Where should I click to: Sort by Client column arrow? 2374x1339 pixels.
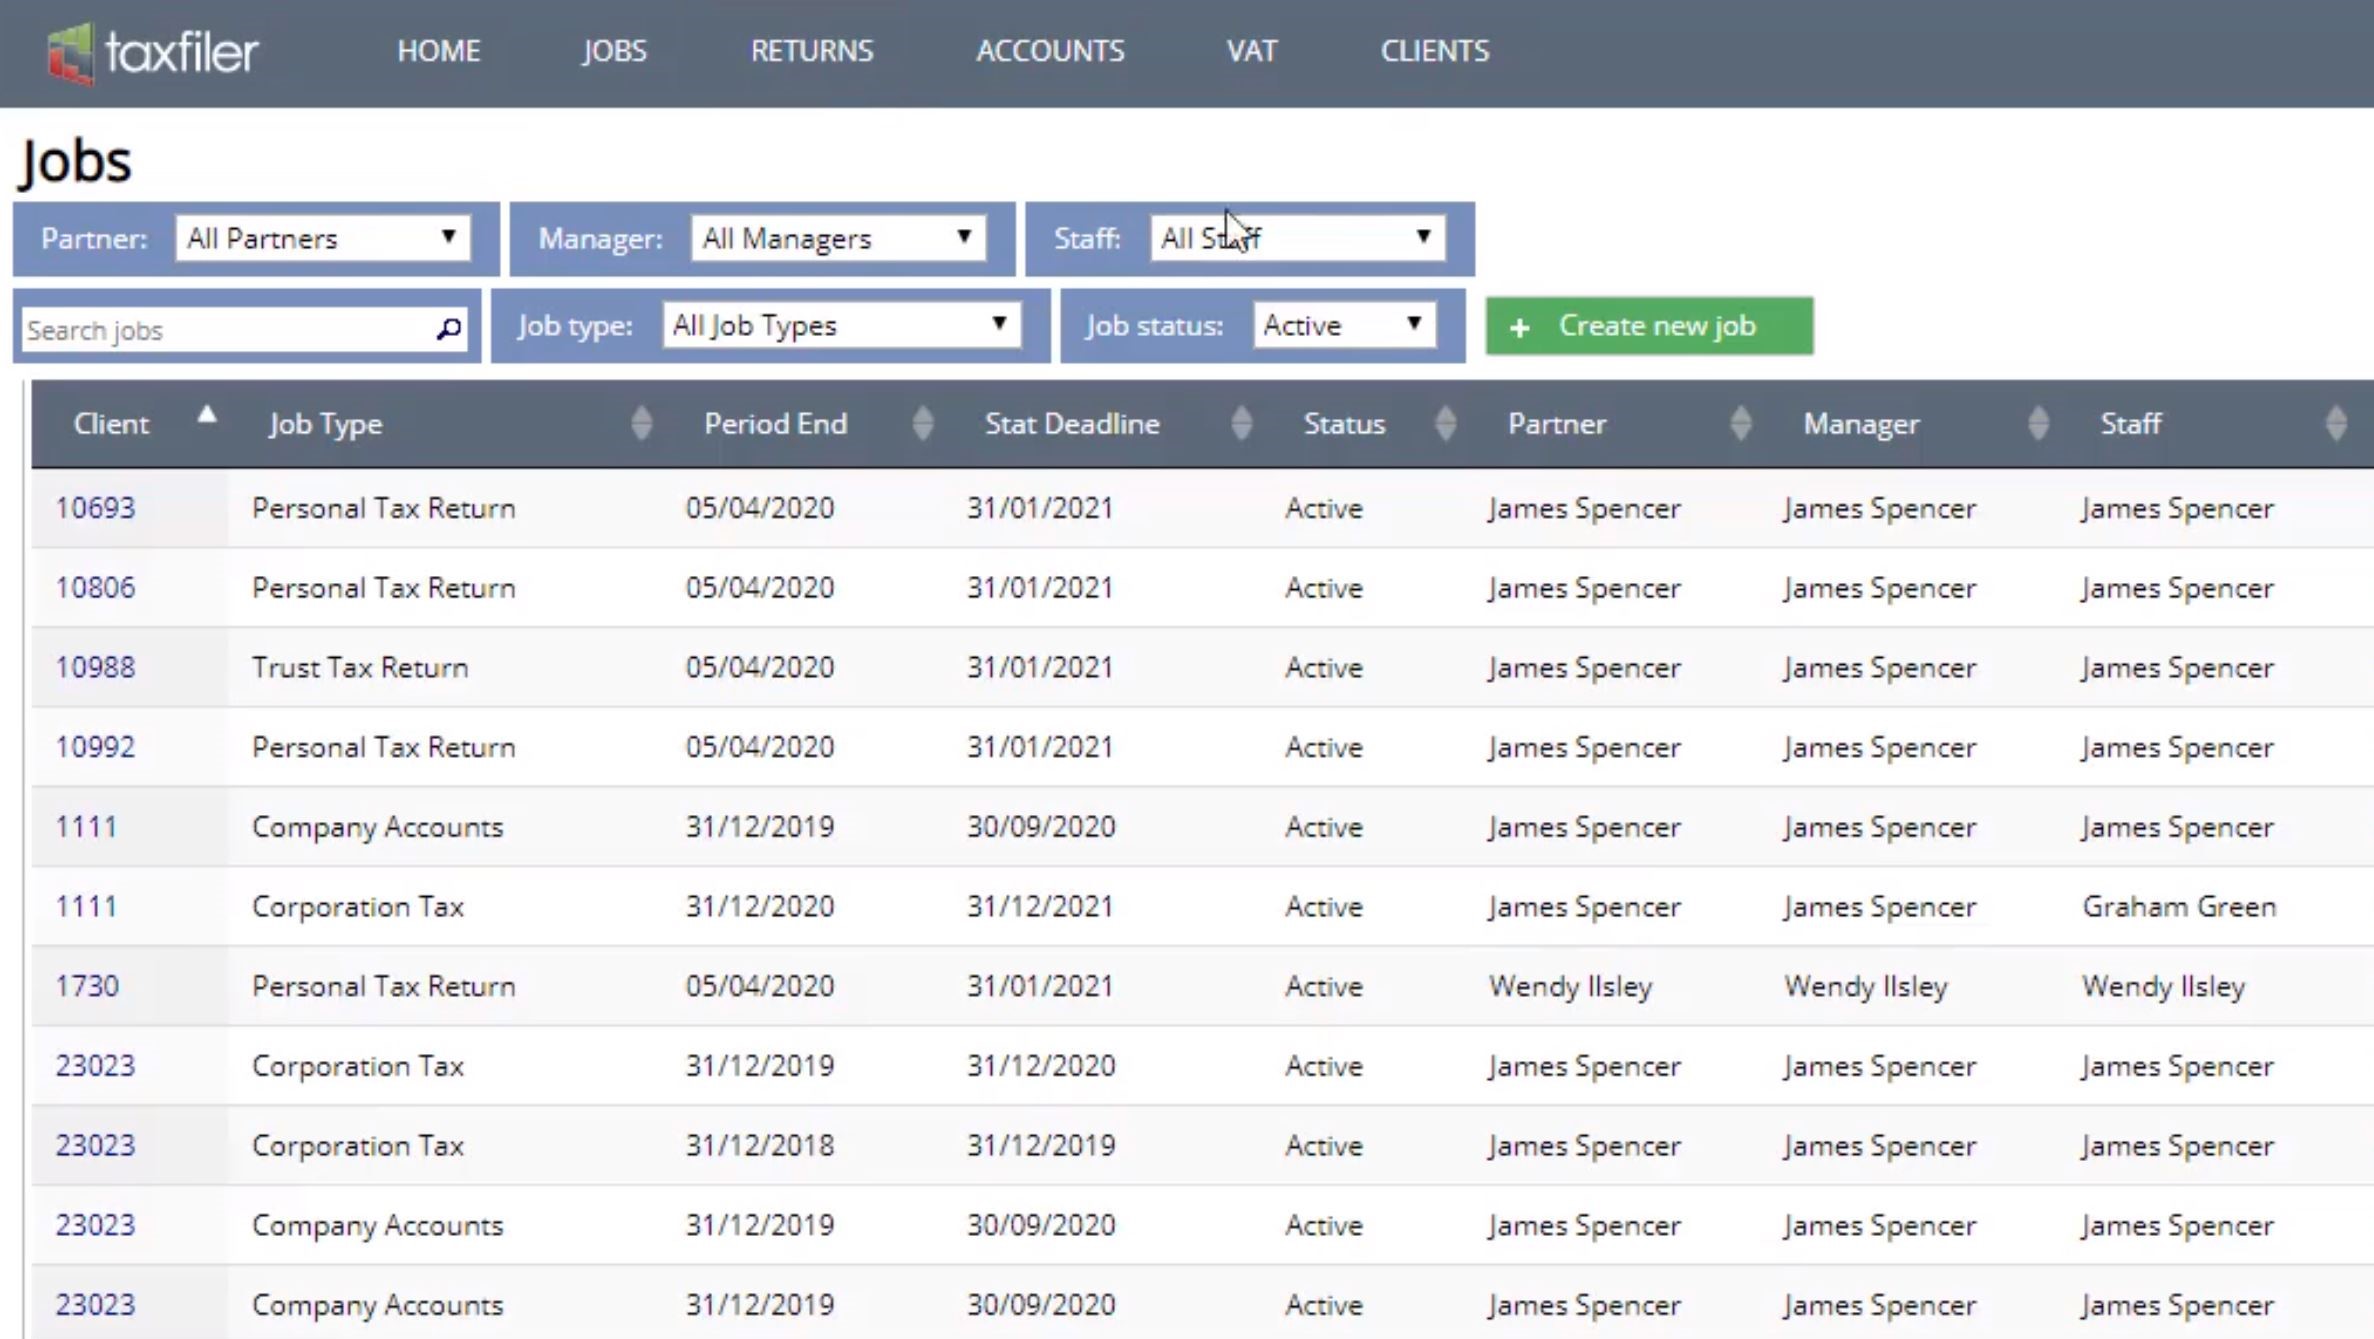point(207,416)
